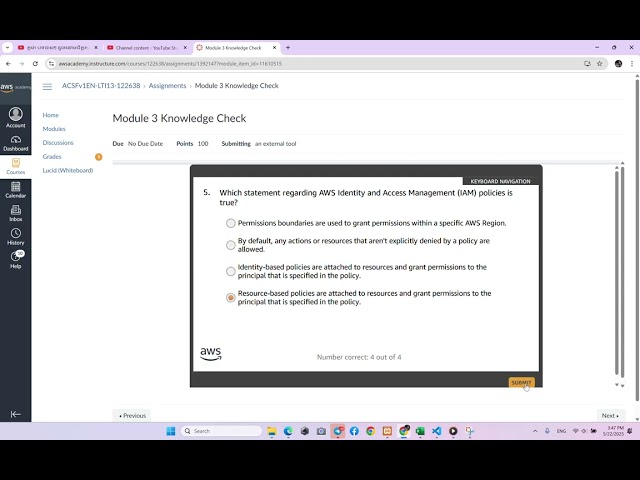
Task: View site information icon in address bar
Action: point(51,64)
